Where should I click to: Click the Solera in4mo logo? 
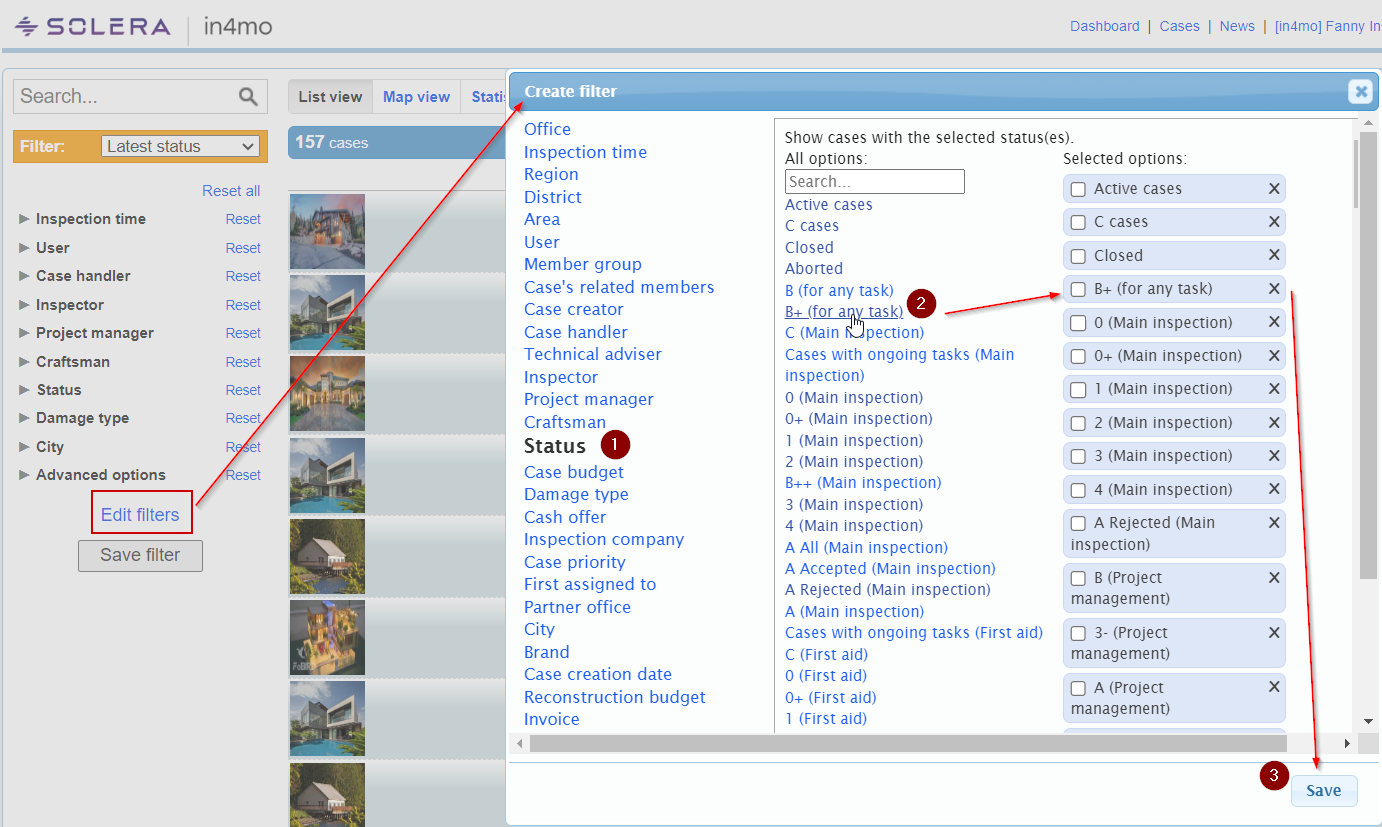coord(142,27)
